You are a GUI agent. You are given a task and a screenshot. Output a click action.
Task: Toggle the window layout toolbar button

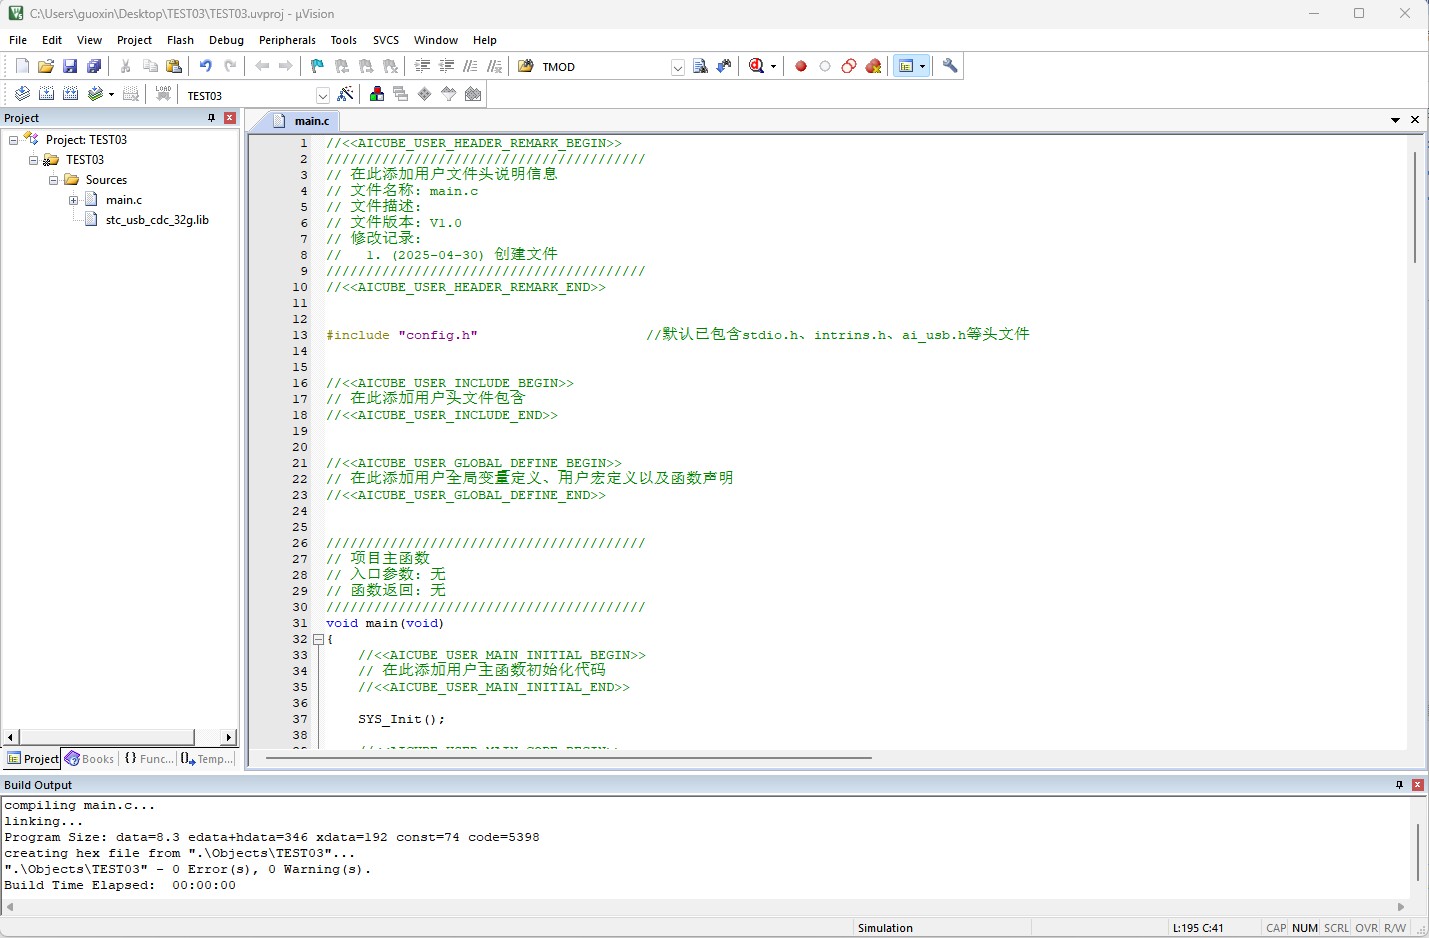906,66
